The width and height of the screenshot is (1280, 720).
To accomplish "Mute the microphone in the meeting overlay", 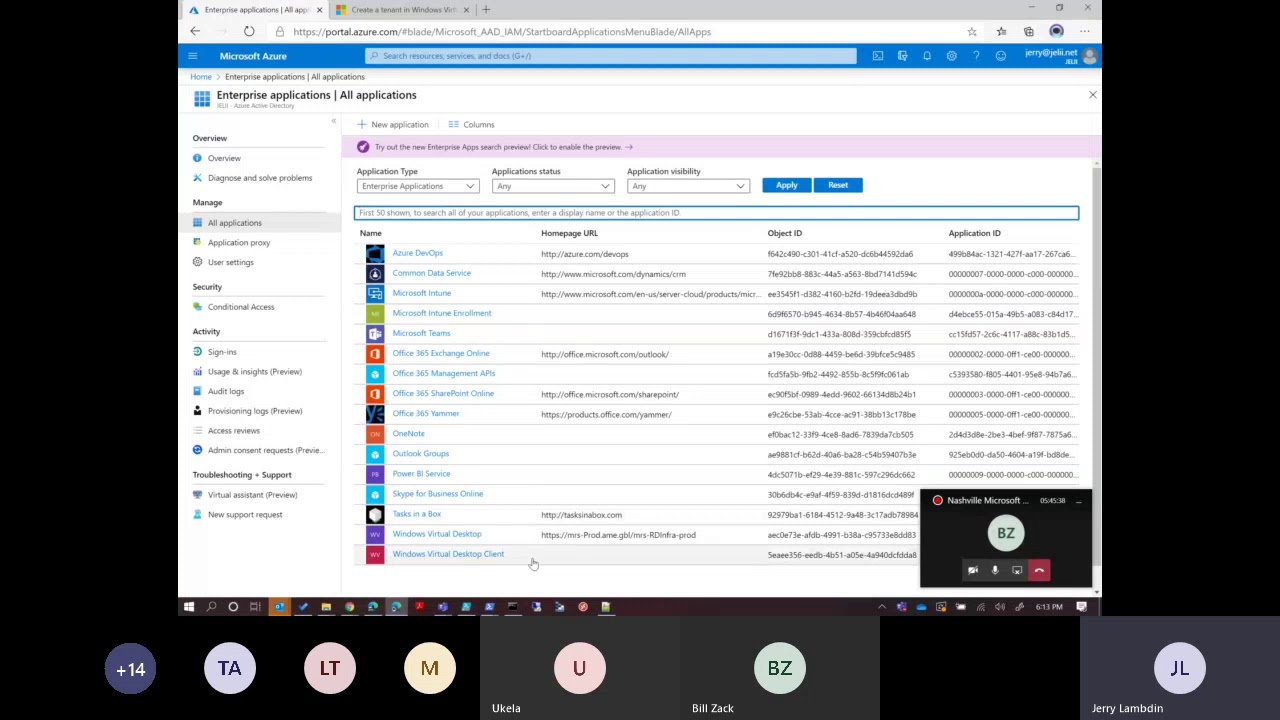I will pos(995,570).
